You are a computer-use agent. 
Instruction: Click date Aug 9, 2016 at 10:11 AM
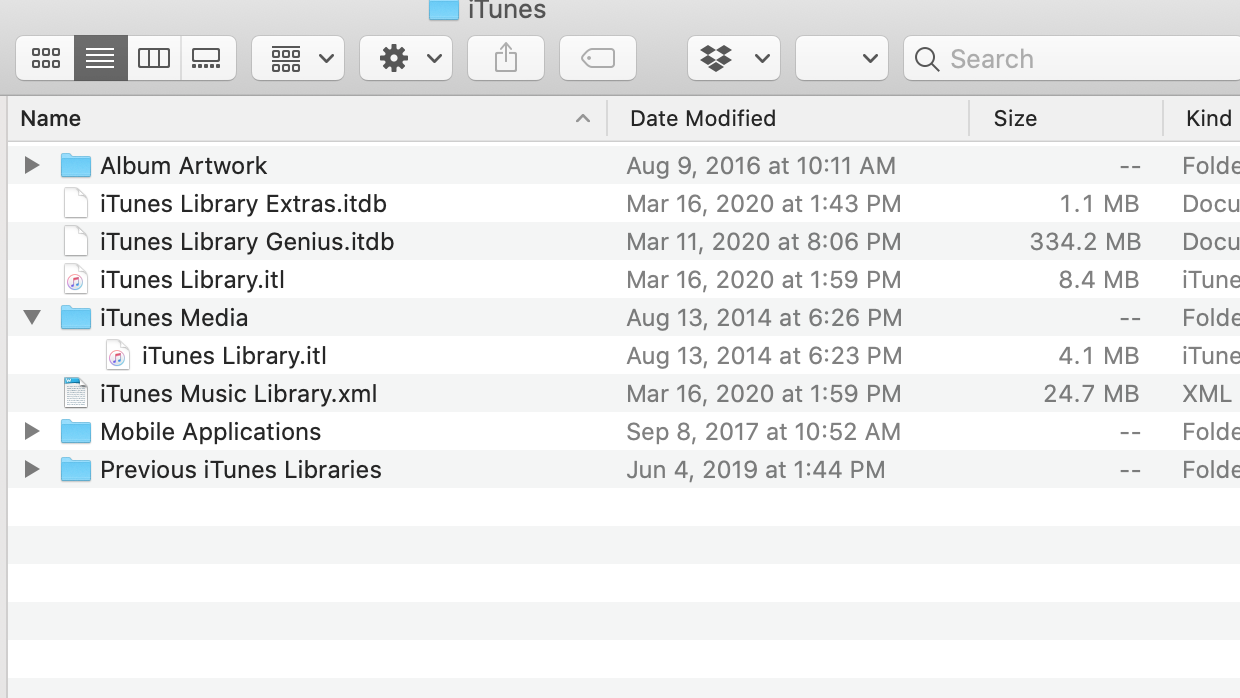761,165
